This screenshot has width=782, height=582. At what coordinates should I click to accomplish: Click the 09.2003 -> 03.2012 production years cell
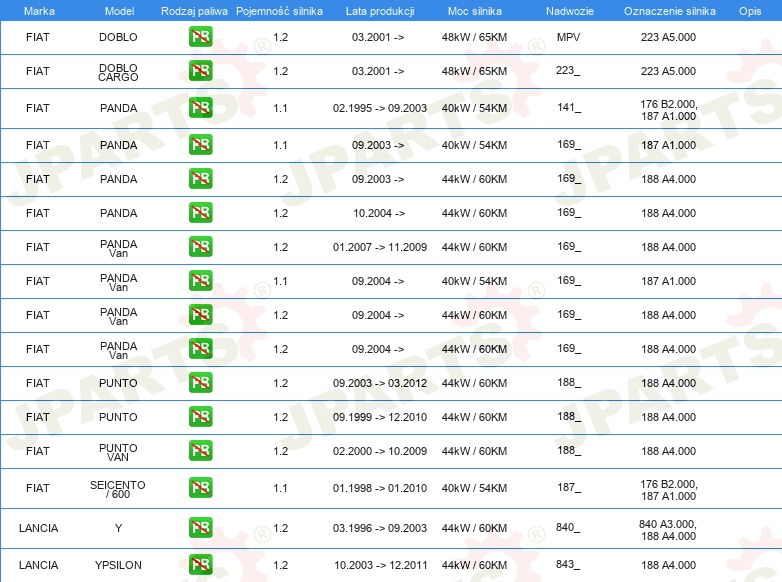tap(380, 384)
